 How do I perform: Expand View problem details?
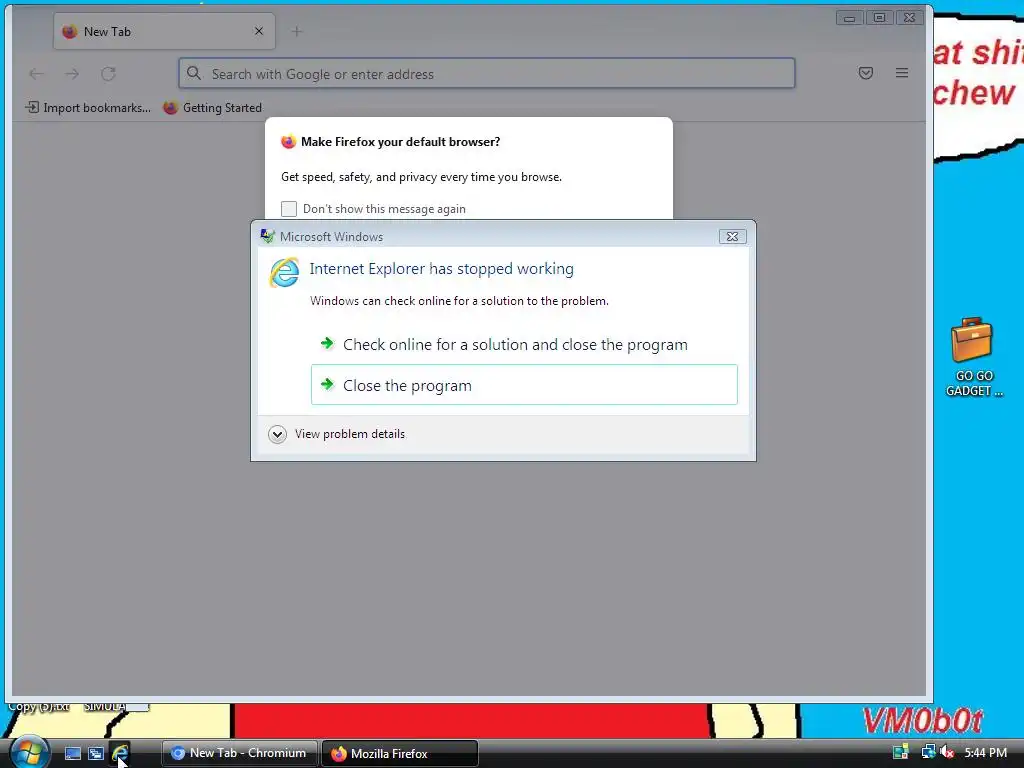[337, 434]
